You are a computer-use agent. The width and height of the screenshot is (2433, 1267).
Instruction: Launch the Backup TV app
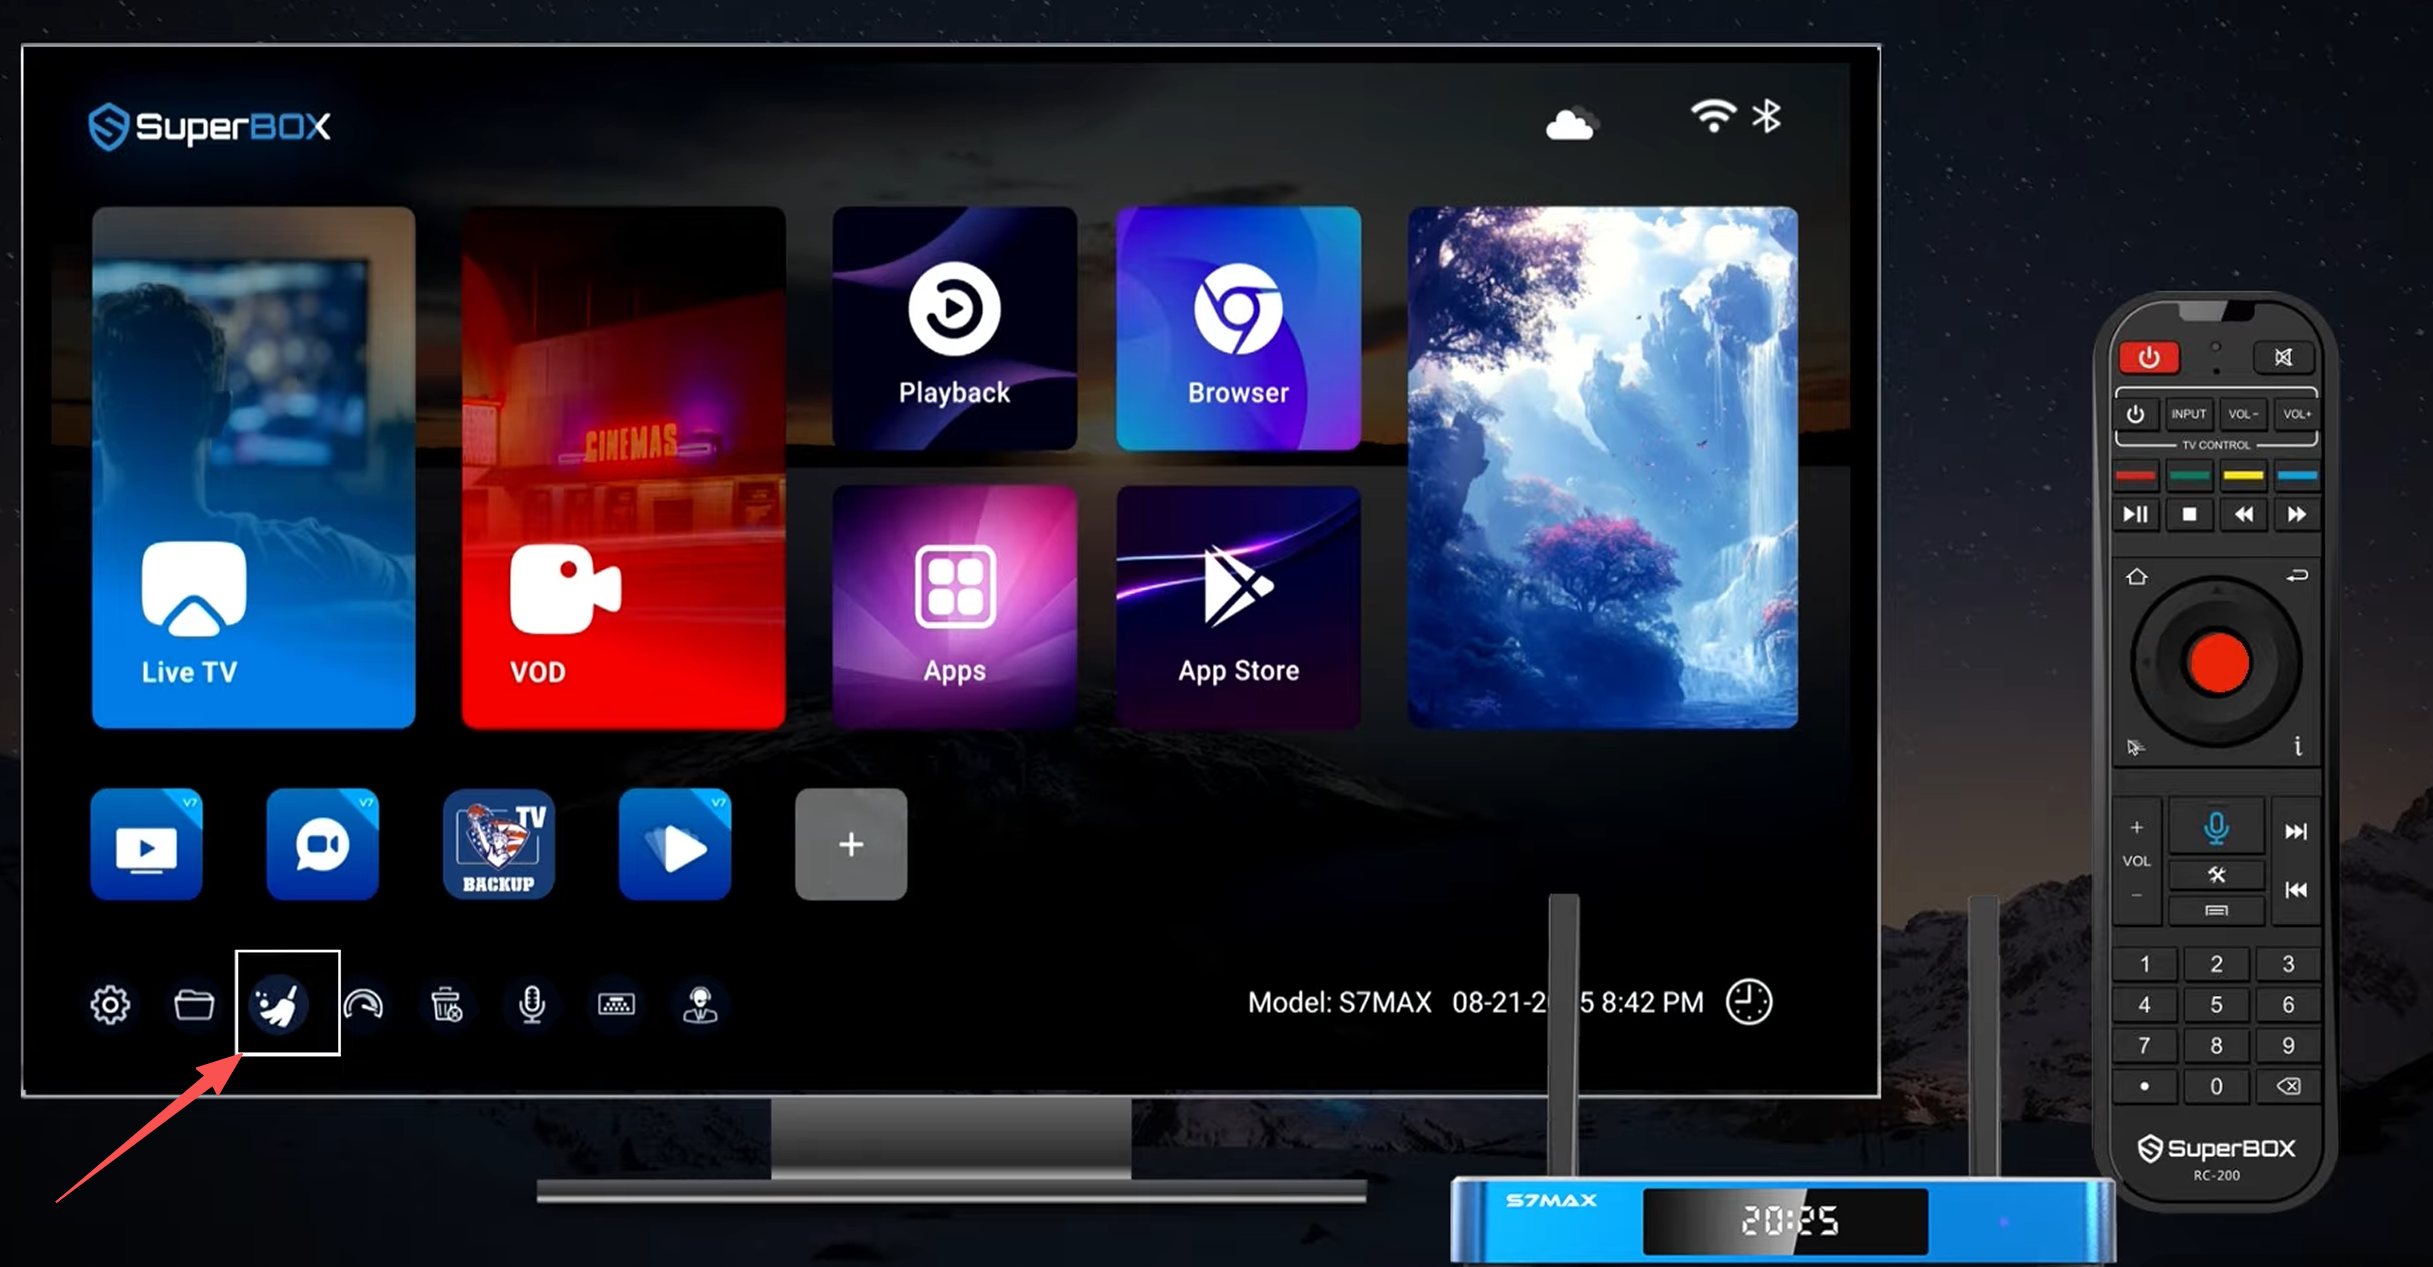point(498,845)
